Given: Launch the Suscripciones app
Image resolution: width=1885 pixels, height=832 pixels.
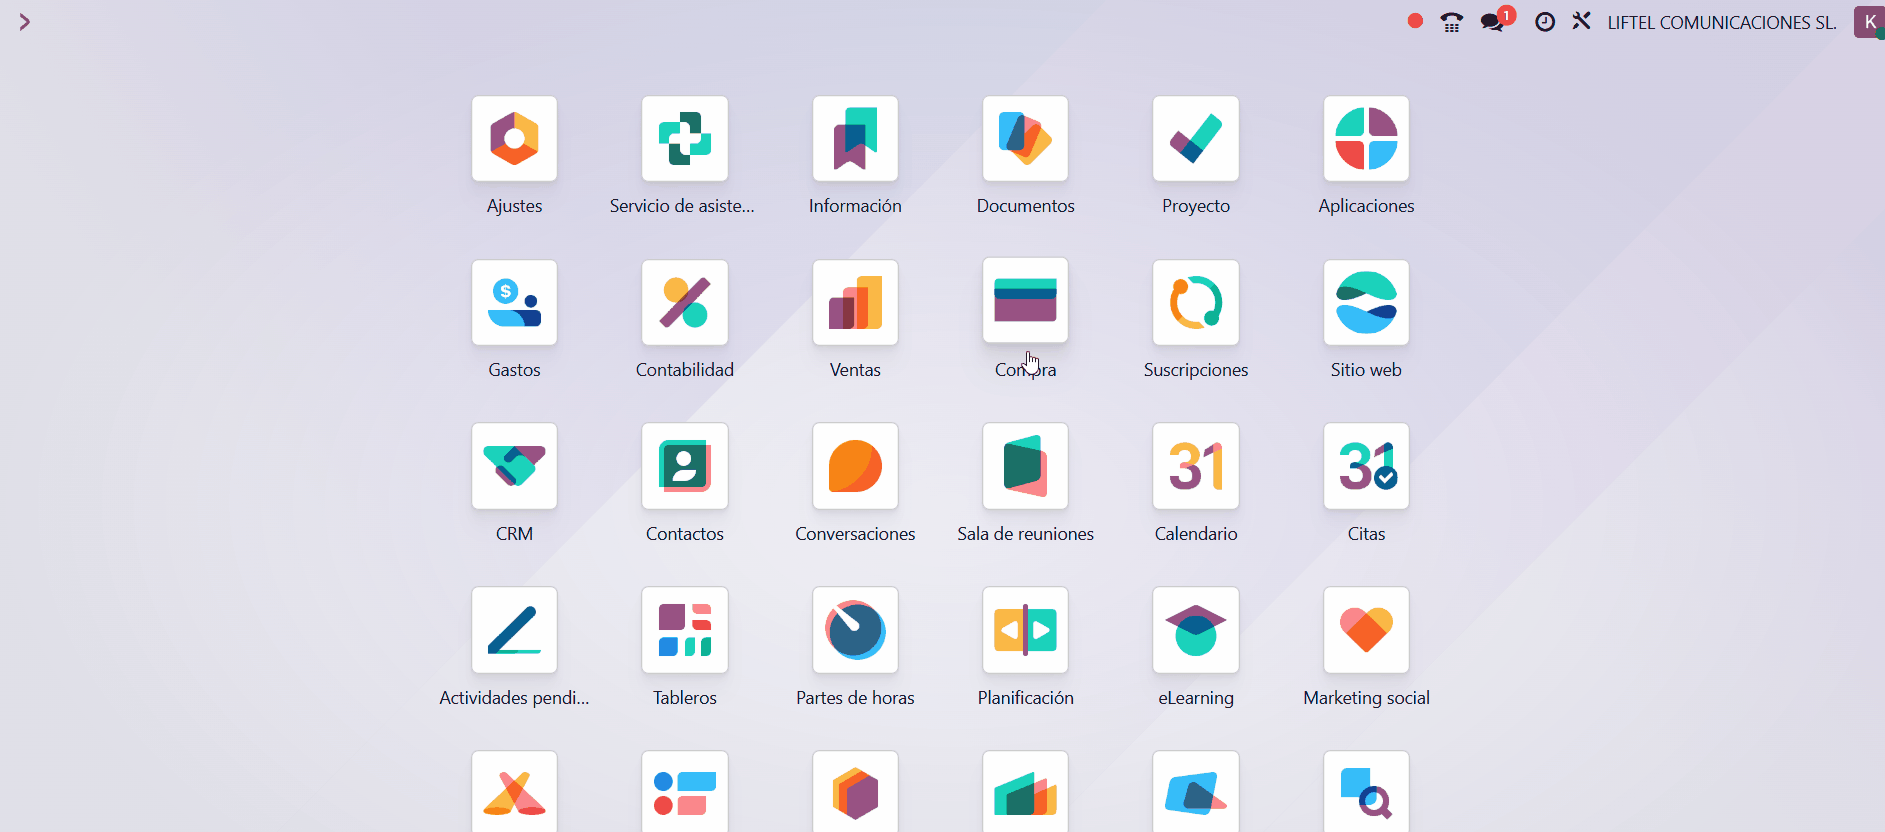Looking at the screenshot, I should tap(1195, 303).
